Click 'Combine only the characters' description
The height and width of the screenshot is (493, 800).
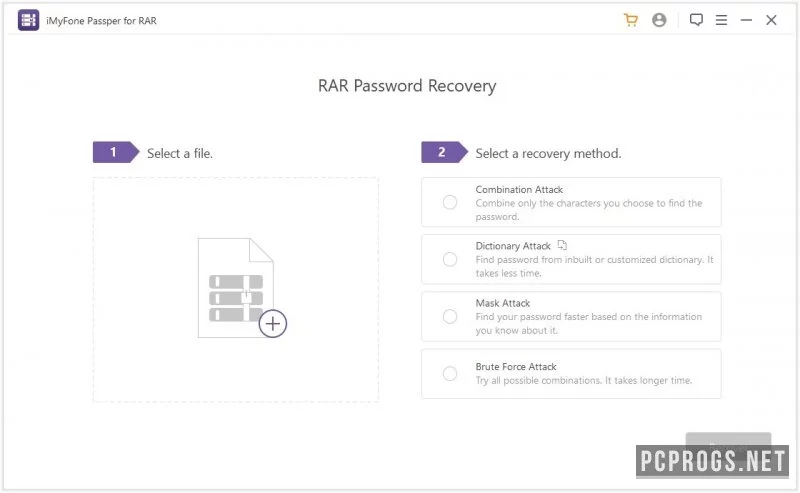tap(589, 210)
